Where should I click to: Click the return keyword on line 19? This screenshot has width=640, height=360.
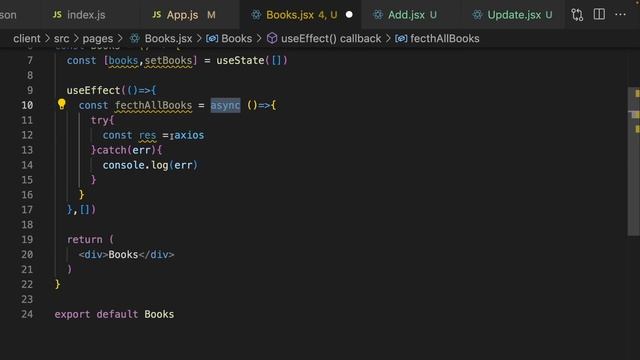[x=84, y=240]
